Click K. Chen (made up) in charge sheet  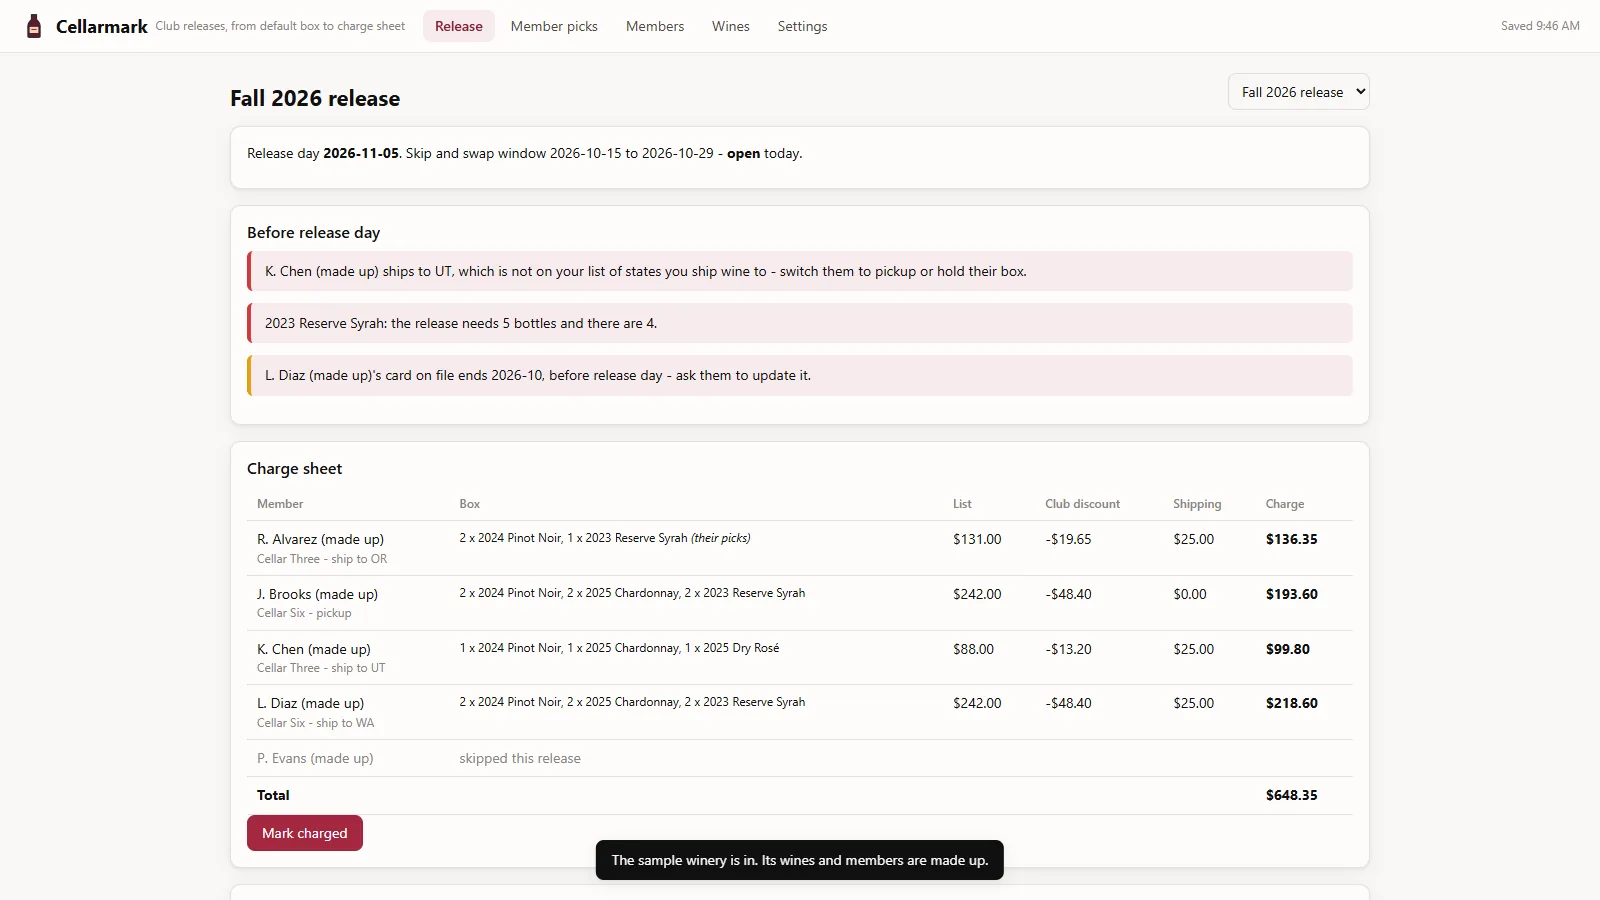pyautogui.click(x=314, y=649)
